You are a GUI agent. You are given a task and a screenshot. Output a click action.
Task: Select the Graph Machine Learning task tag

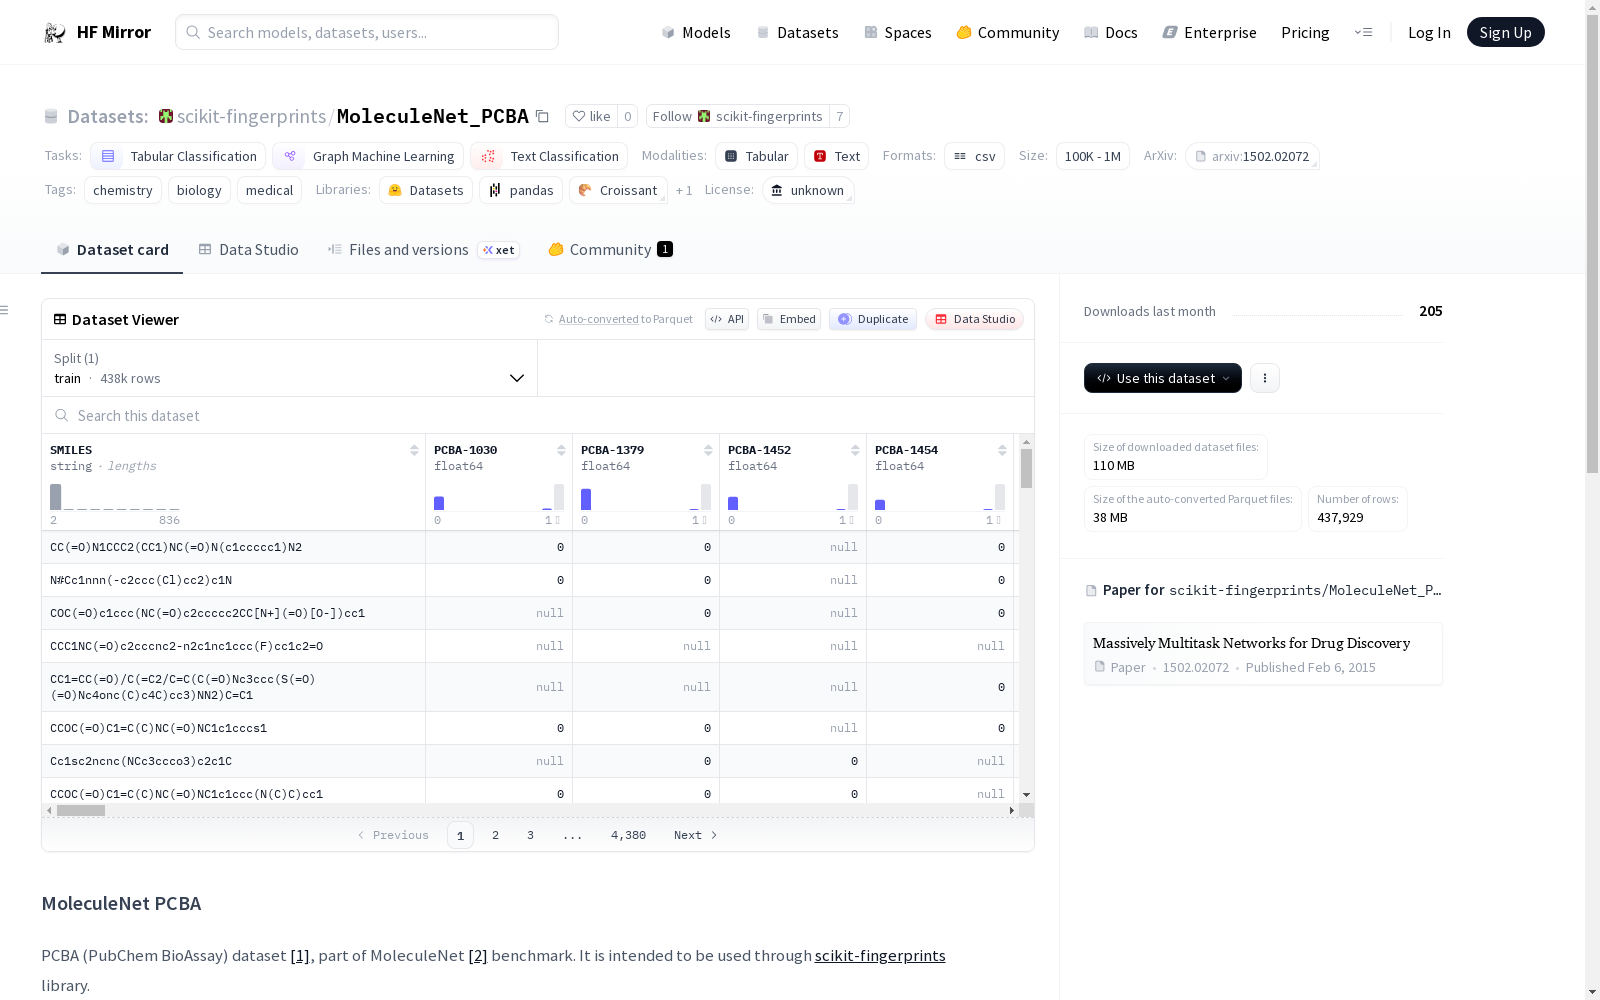coord(368,156)
